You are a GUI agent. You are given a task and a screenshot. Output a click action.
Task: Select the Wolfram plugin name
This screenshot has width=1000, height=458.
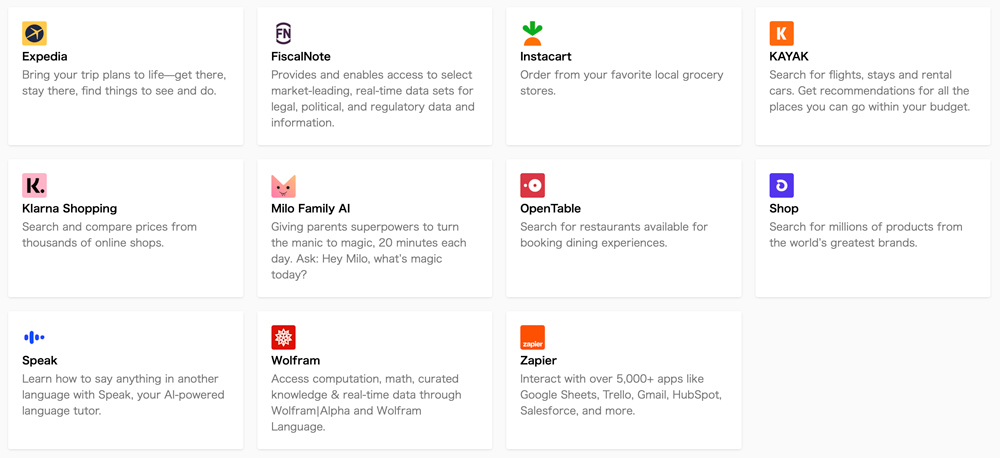tap(295, 360)
